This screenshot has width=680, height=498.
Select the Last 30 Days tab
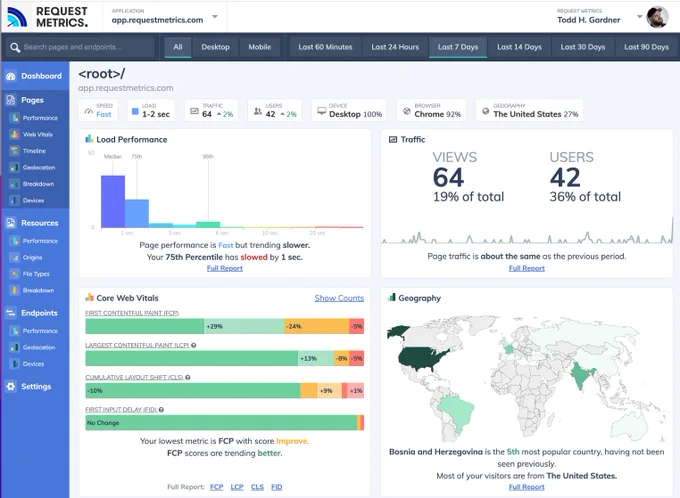pos(582,47)
